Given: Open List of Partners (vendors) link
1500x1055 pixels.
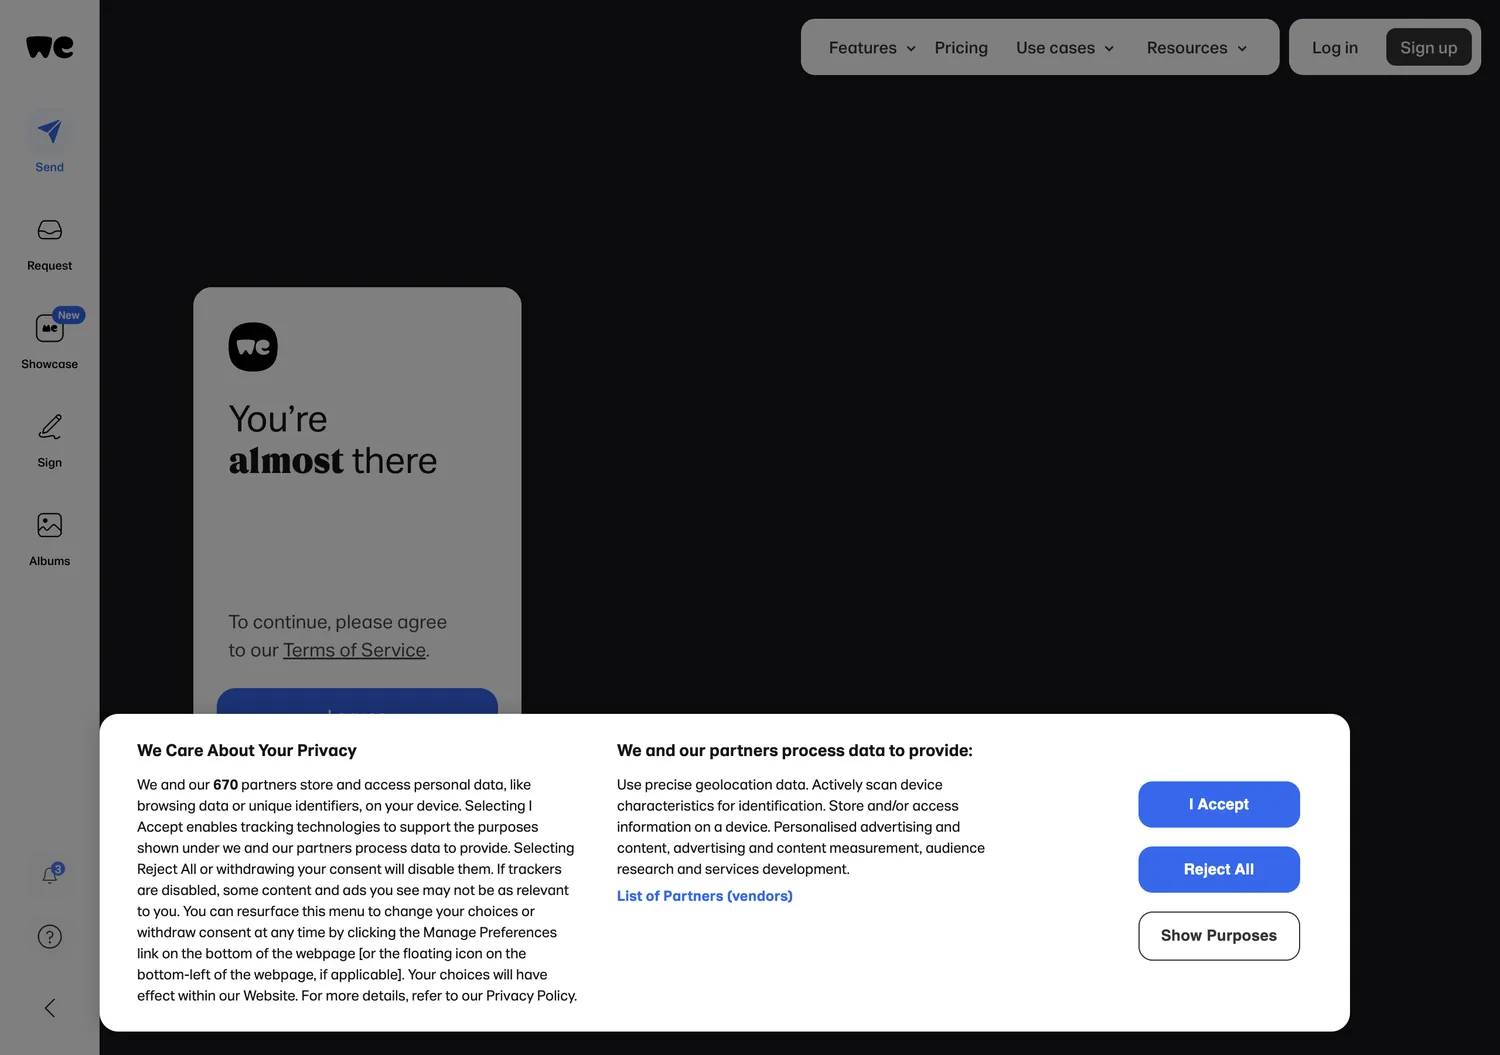Looking at the screenshot, I should [x=705, y=896].
